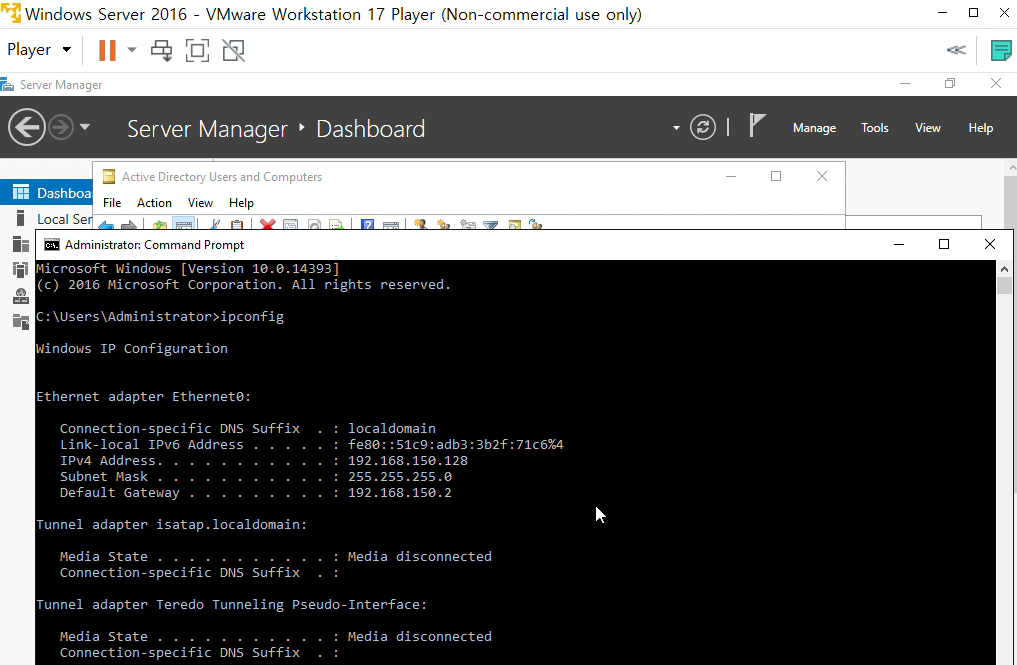The width and height of the screenshot is (1017, 665).
Task: Click the VMware Unity mode icon
Action: [233, 50]
